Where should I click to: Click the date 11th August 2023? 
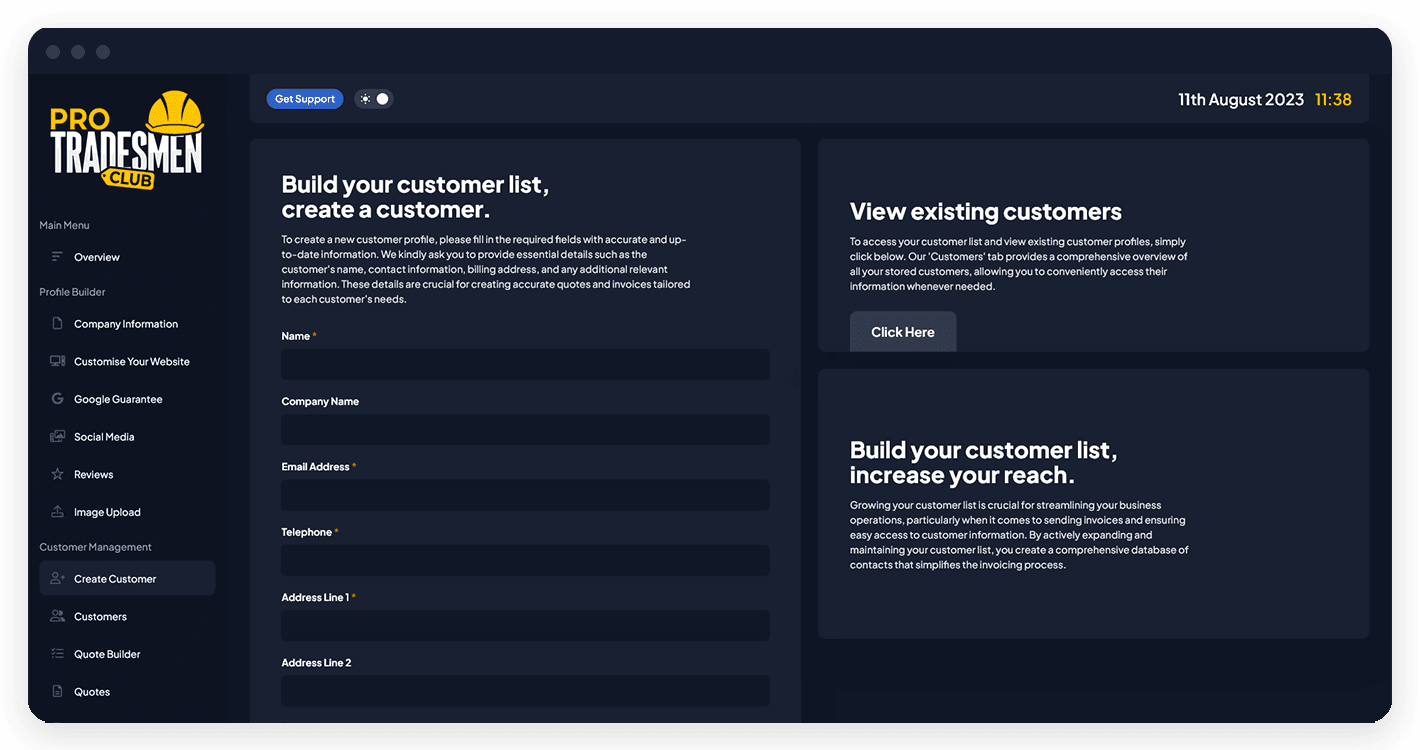(x=1241, y=99)
